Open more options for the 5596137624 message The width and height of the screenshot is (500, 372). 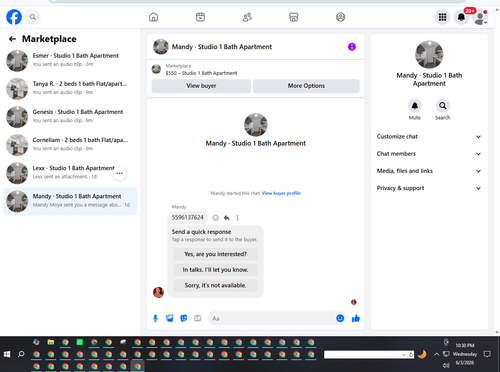[x=237, y=218]
